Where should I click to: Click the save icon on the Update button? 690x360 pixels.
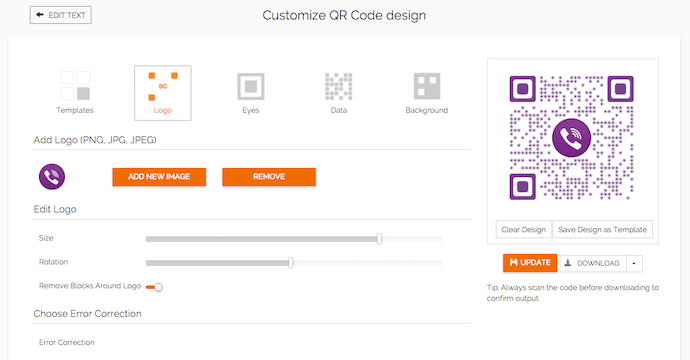[514, 262]
